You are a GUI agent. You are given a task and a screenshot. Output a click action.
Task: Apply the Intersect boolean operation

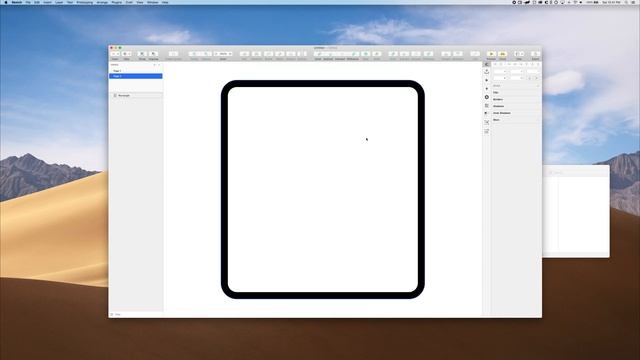pyautogui.click(x=340, y=54)
